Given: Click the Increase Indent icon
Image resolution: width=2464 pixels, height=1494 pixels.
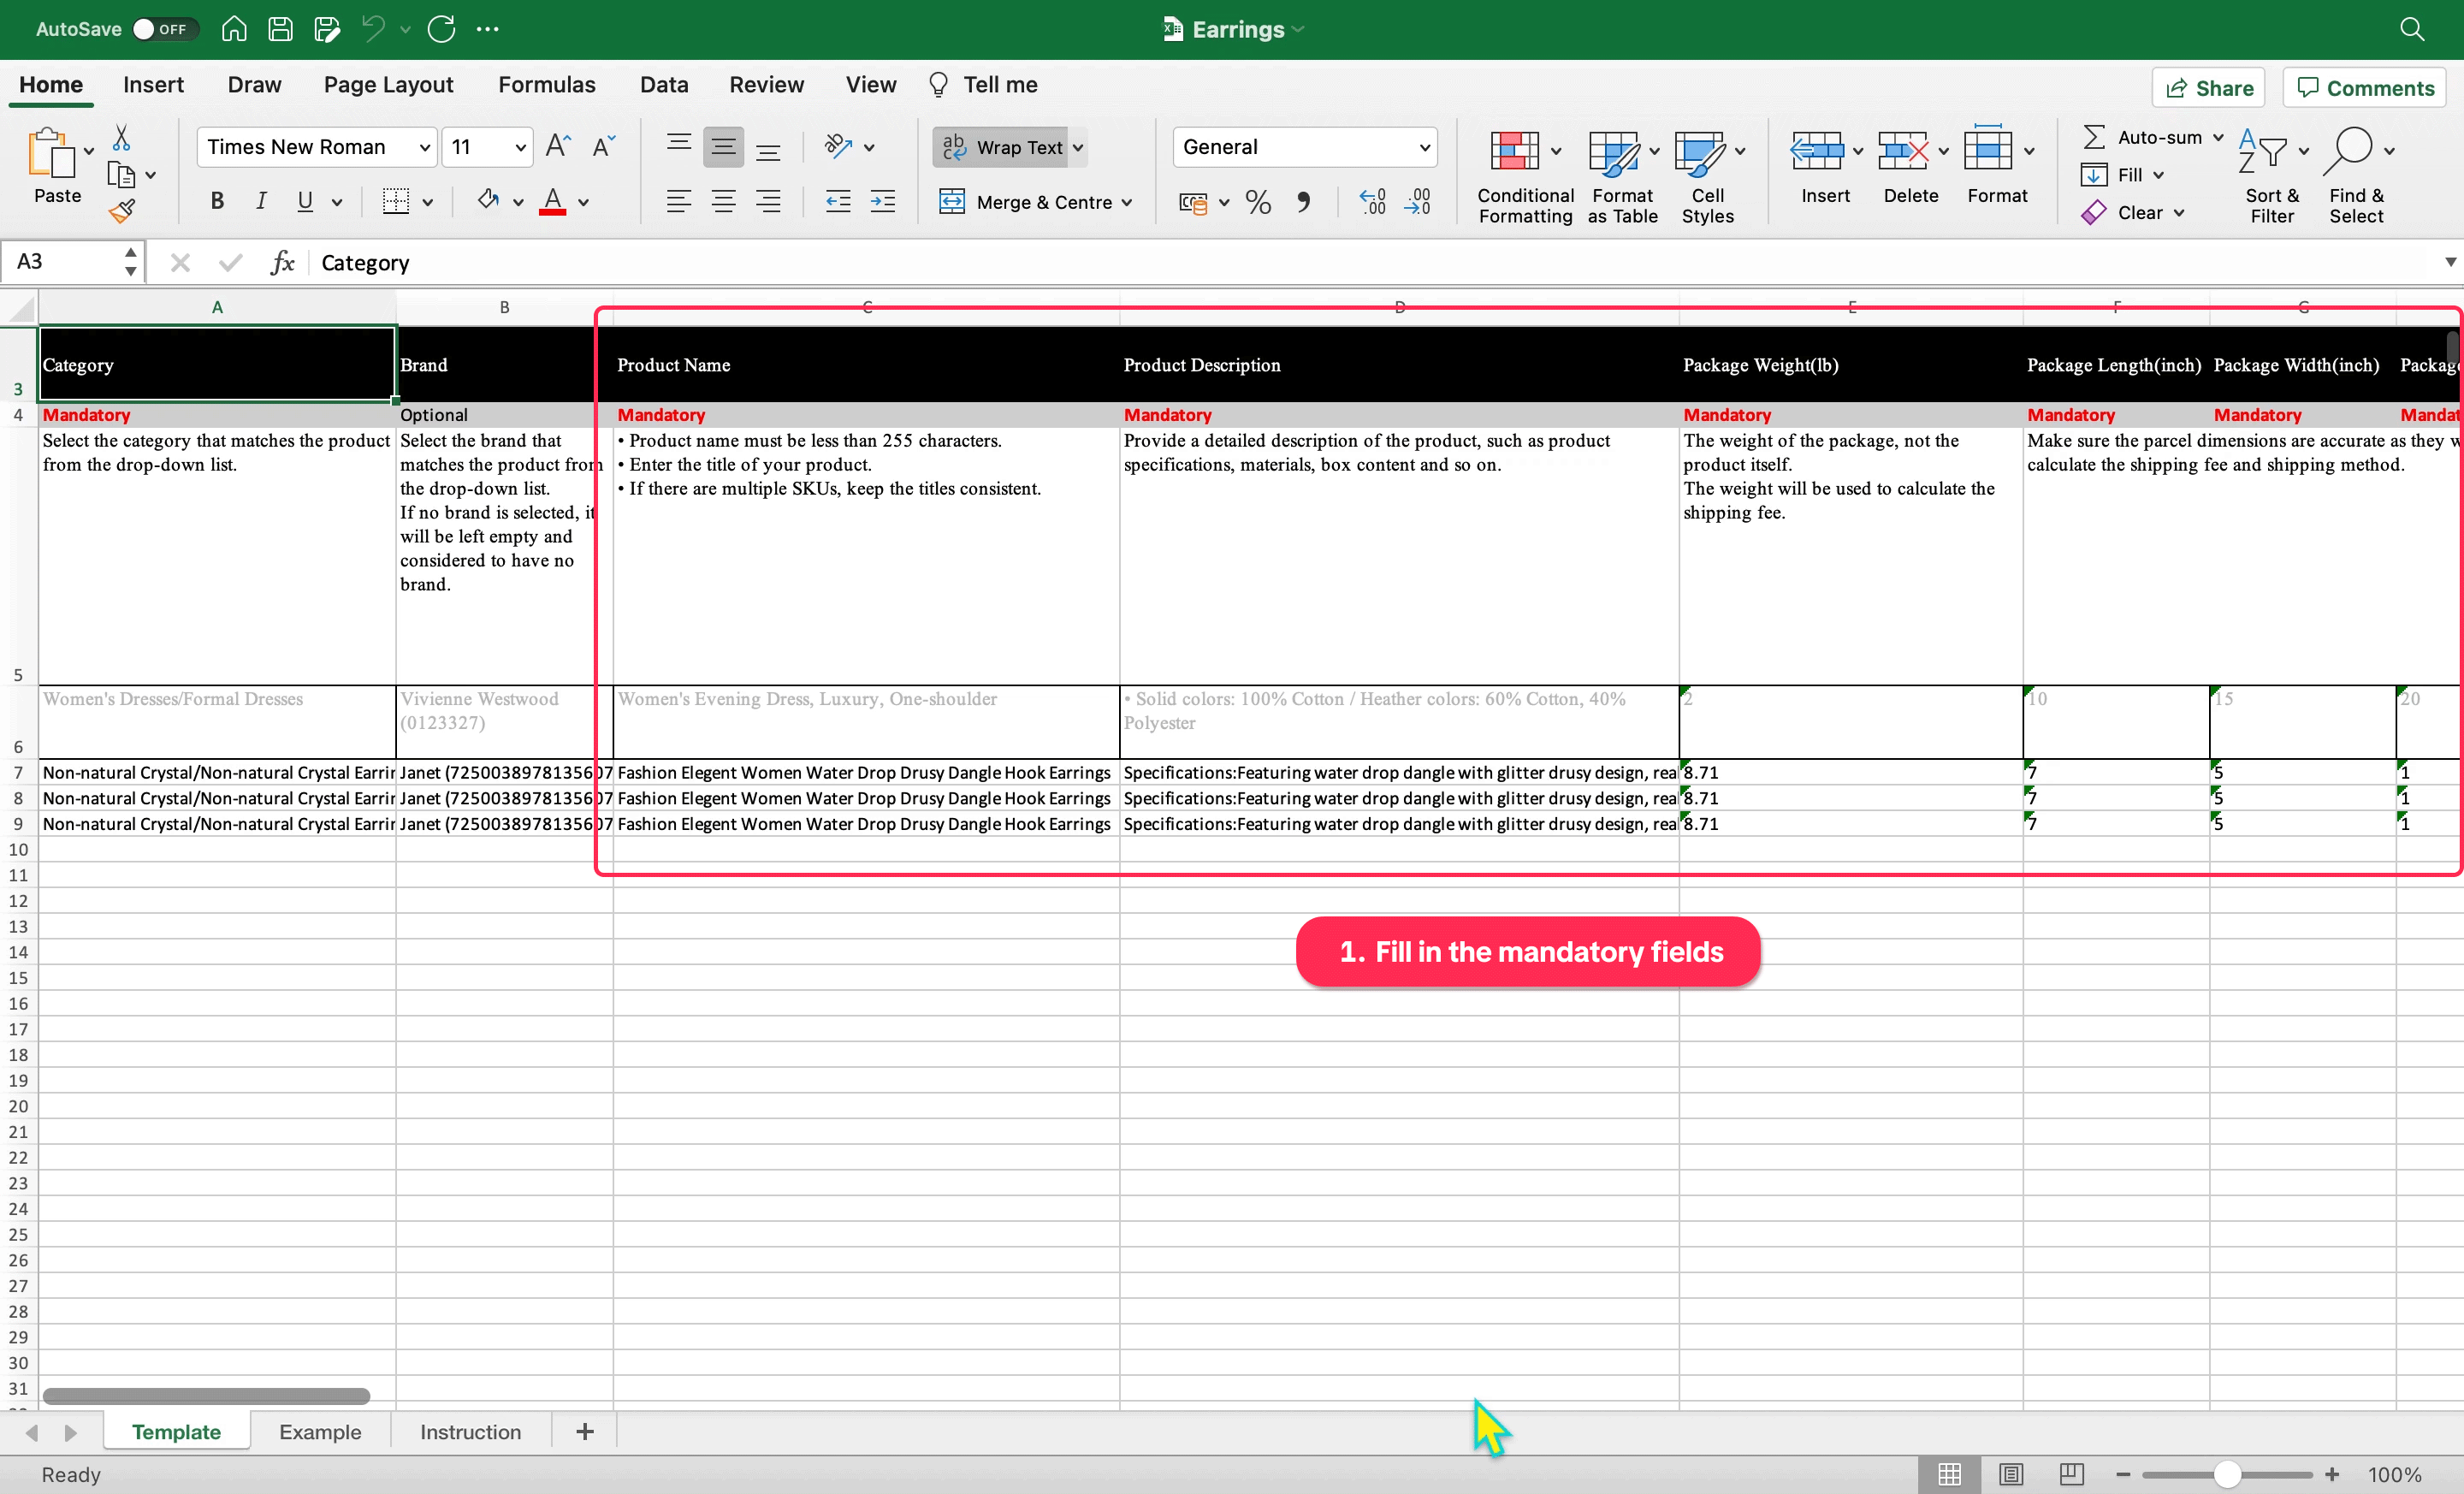Looking at the screenshot, I should (882, 202).
